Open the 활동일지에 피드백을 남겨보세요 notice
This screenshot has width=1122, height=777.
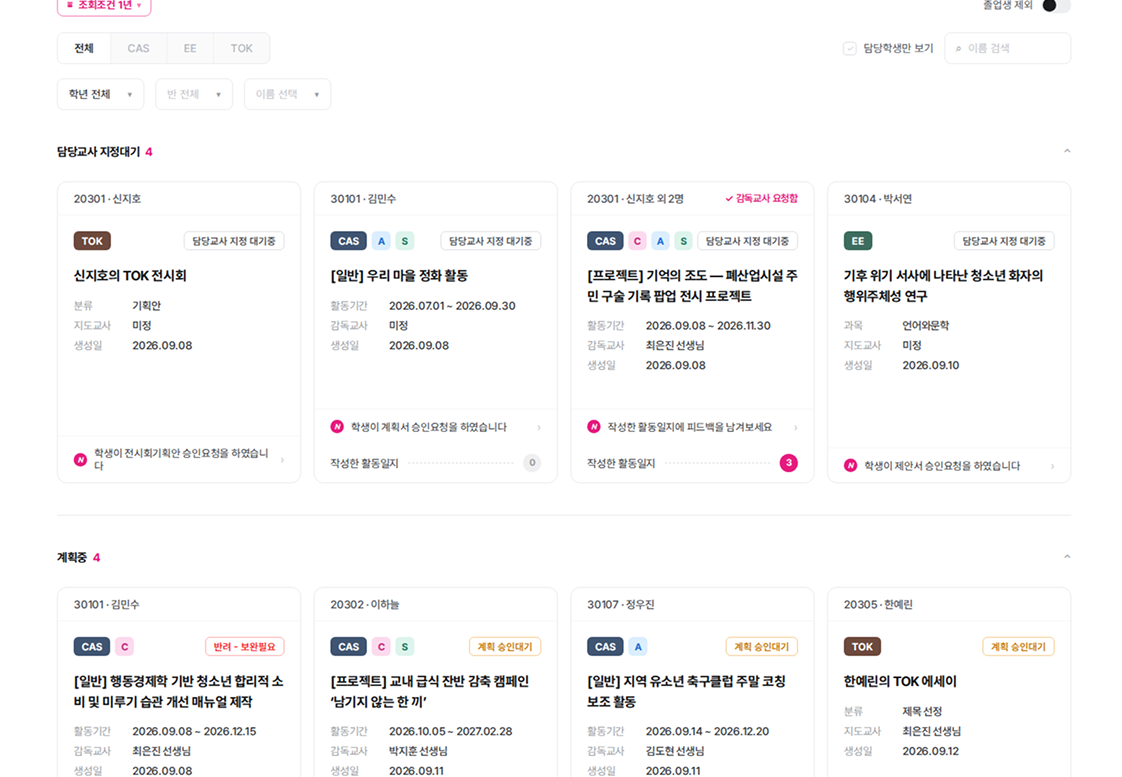pos(693,427)
